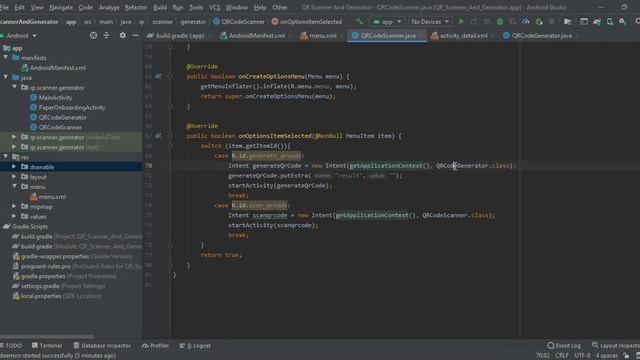The width and height of the screenshot is (640, 360).
Task: Open the Terminal tool window
Action: coord(47,346)
